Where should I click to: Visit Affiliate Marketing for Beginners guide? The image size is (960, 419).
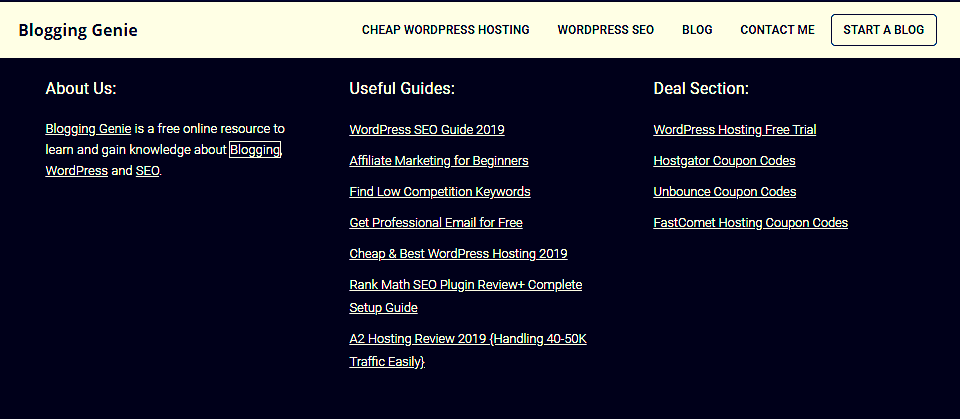pyautogui.click(x=439, y=160)
